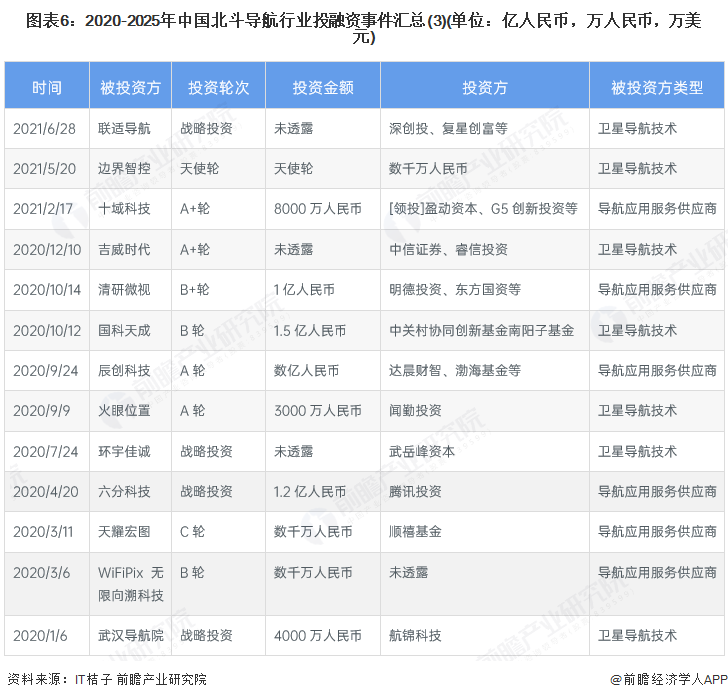Click the chart title starting with 图表6
This screenshot has width=728, height=700.
364,27
